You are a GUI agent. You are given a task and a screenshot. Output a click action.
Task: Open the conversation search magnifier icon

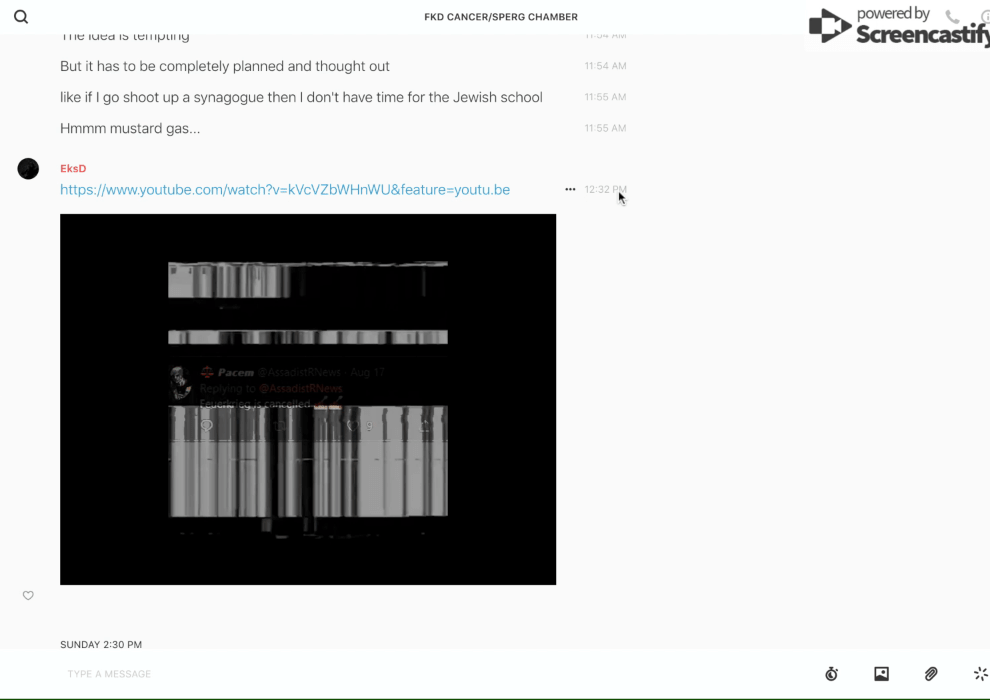21,17
